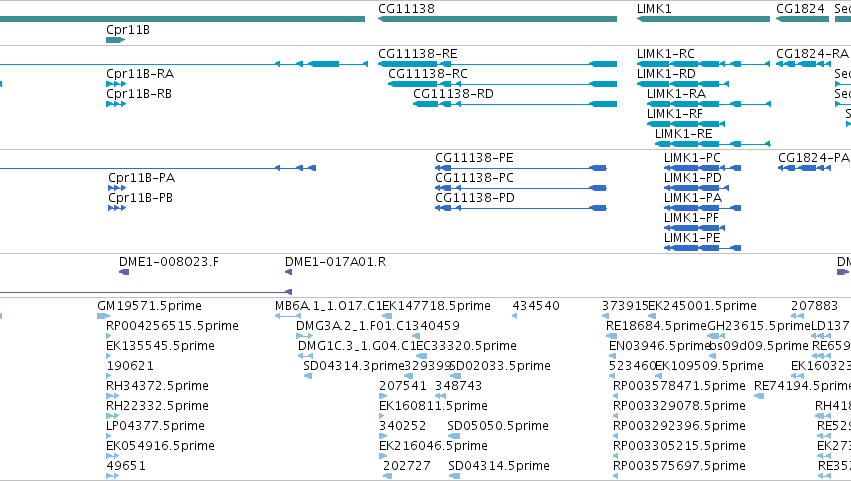Click protein LIMK1-PD label
This screenshot has width=851, height=481.
(x=693, y=178)
